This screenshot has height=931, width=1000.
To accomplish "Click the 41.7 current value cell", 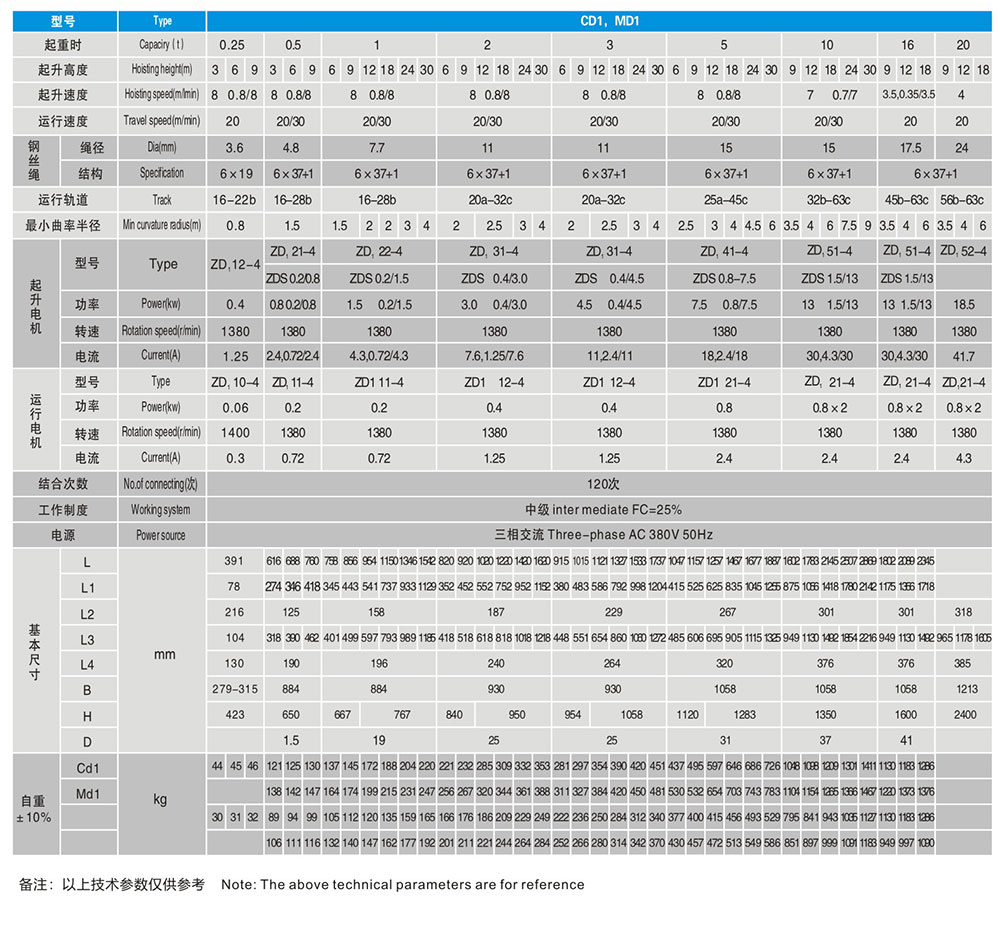I will click(x=964, y=355).
